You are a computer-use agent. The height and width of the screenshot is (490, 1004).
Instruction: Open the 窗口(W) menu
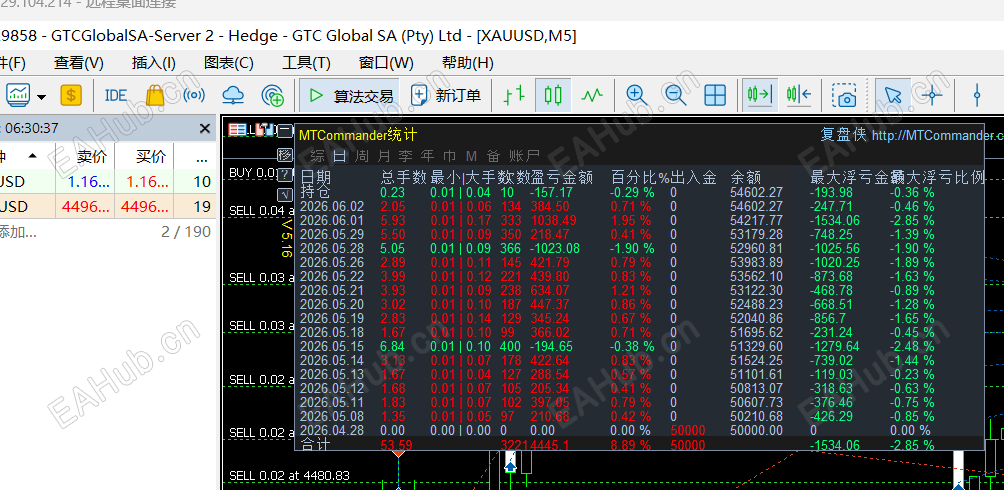point(386,63)
